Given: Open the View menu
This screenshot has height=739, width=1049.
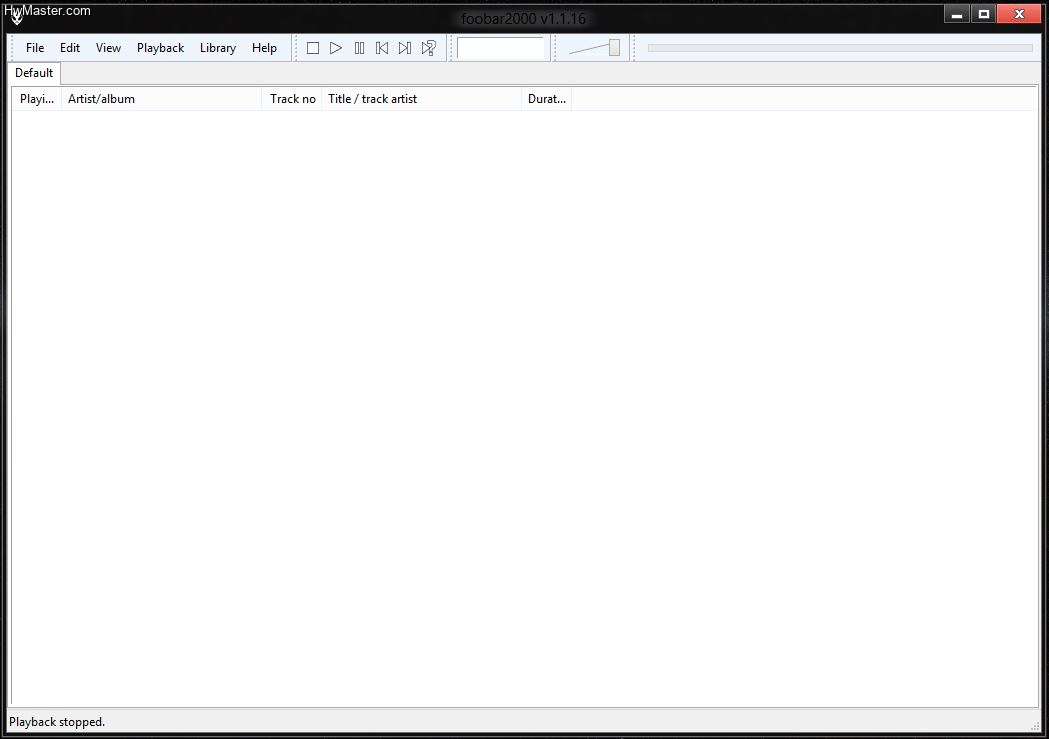Looking at the screenshot, I should point(108,48).
